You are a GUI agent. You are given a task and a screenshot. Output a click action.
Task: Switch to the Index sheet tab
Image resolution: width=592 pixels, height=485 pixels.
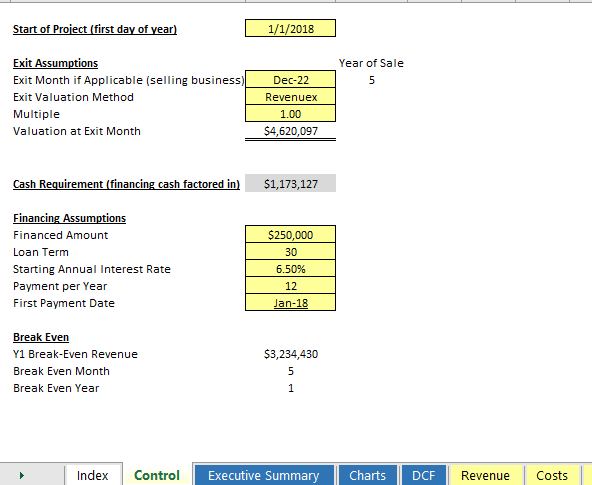(92, 475)
